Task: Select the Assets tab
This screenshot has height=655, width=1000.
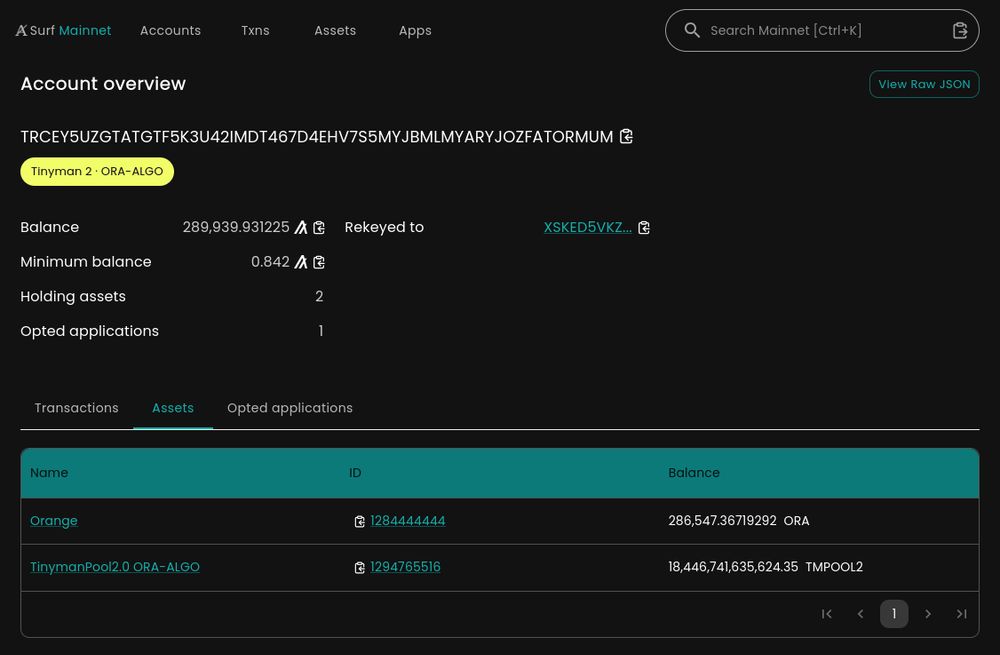Action: click(173, 408)
